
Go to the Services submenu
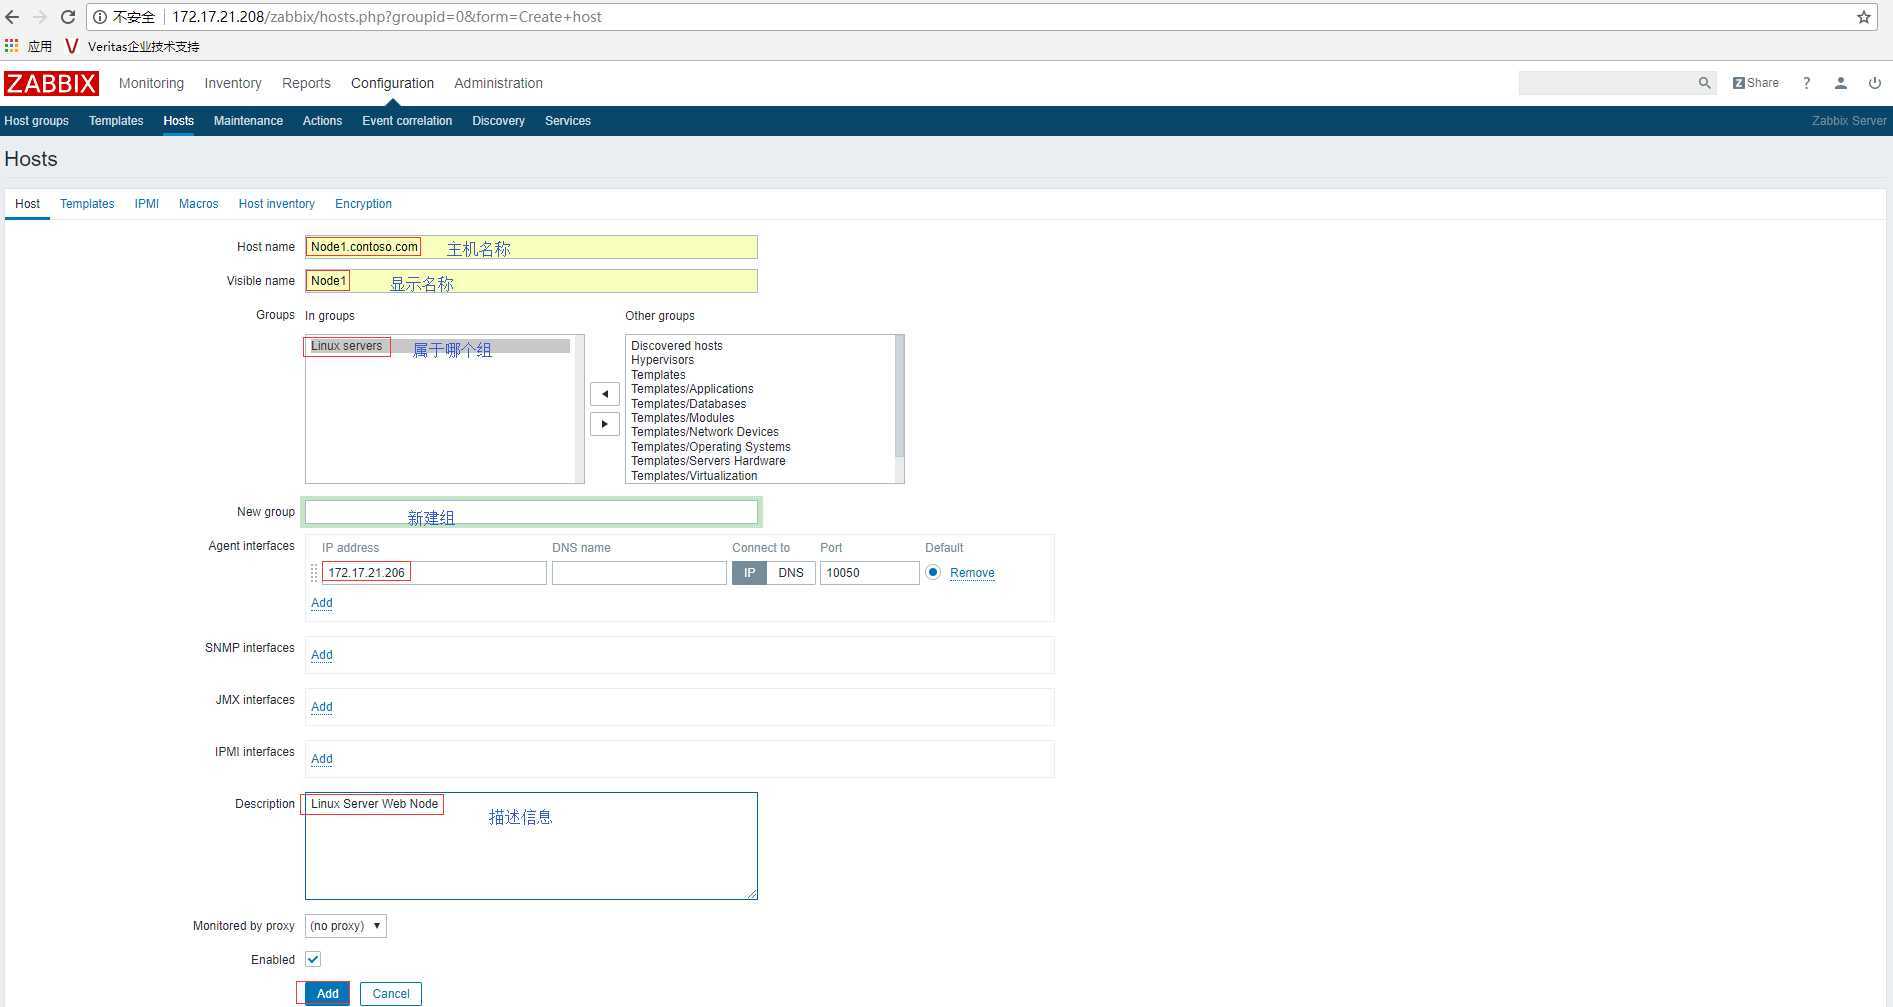[568, 121]
